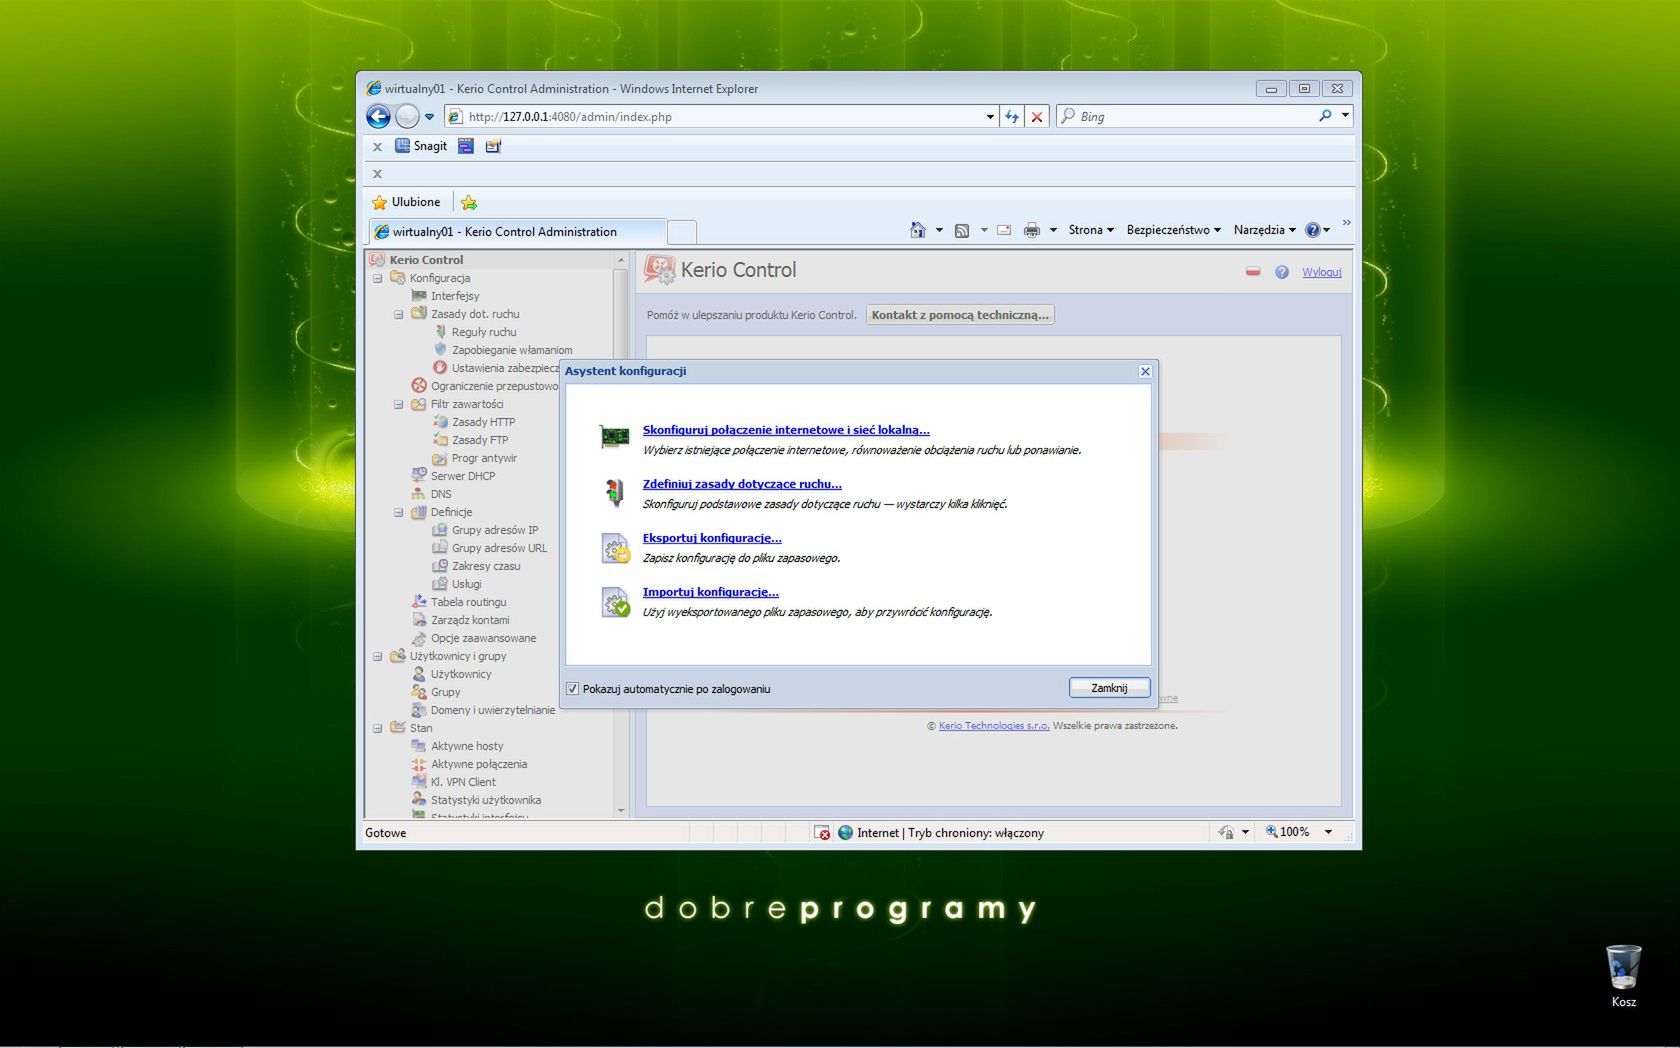
Task: Click Skonfiguruj połączenie internetowe i sieć lokalną link
Action: (x=786, y=430)
